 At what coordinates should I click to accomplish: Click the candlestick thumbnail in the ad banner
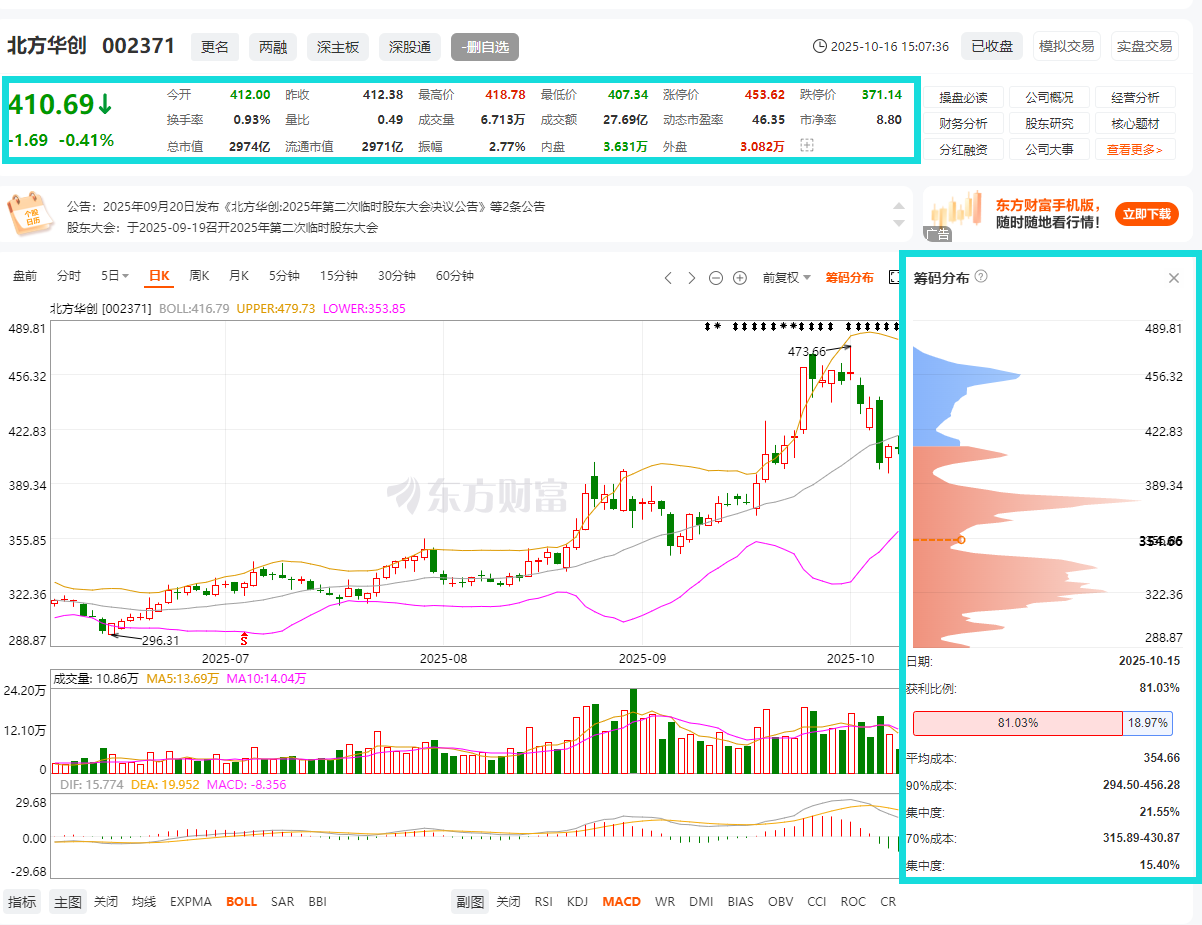coord(957,211)
